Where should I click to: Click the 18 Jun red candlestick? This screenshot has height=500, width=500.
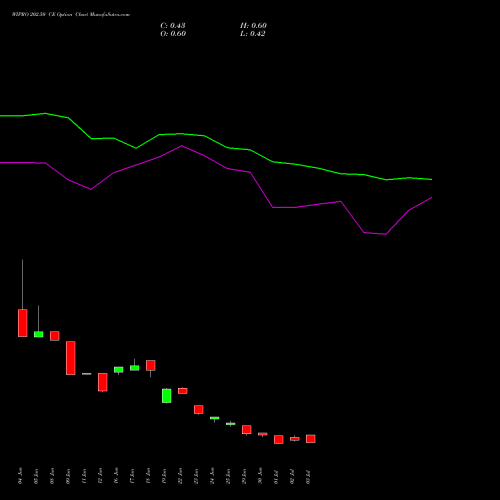tap(151, 365)
